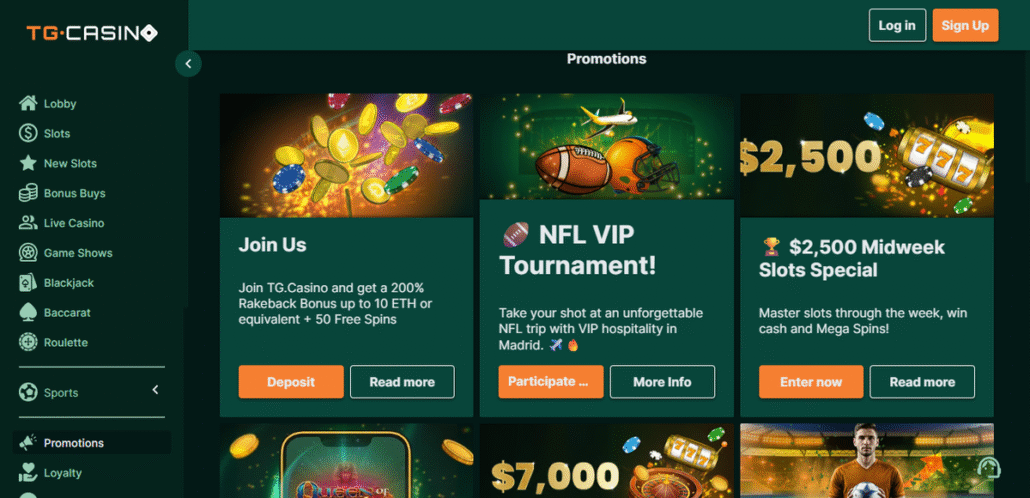Select the Slots dollar icon
The image size is (1030, 498).
(x=28, y=133)
